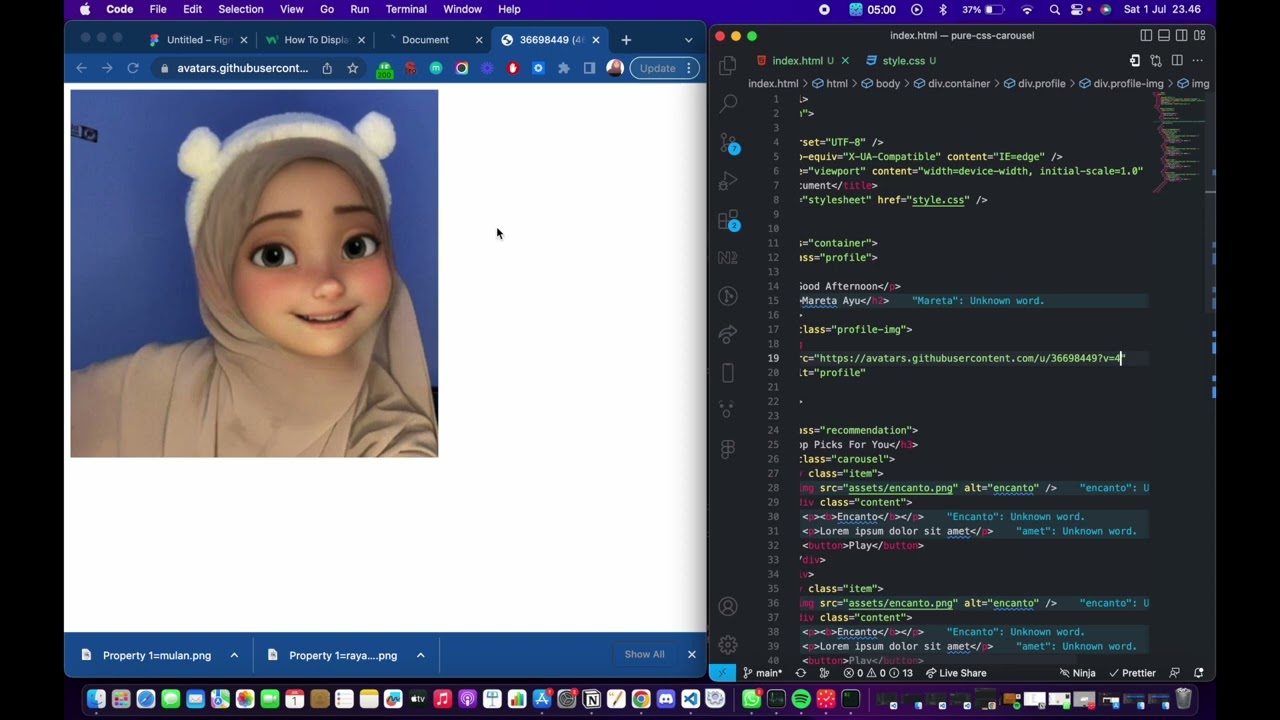Open notifications bell in status bar
Image resolution: width=1280 pixels, height=720 pixels.
(x=1198, y=673)
